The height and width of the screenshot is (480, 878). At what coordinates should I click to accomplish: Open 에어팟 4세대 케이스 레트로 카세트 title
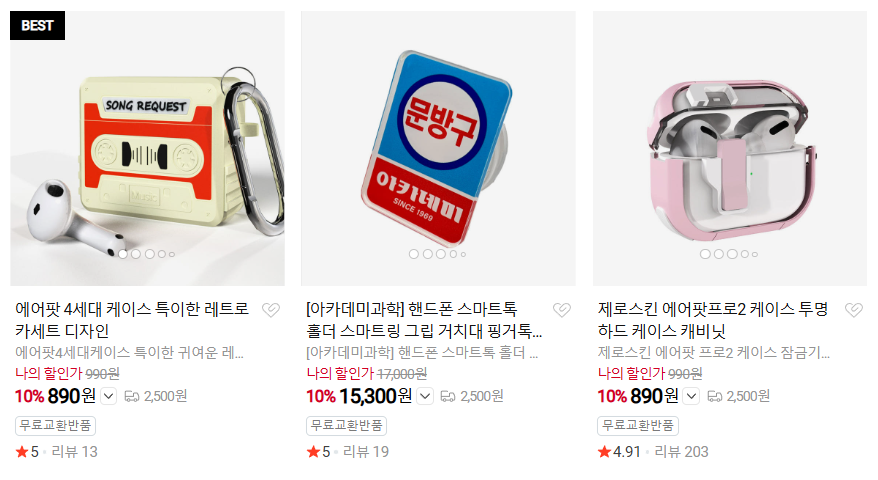coord(132,320)
